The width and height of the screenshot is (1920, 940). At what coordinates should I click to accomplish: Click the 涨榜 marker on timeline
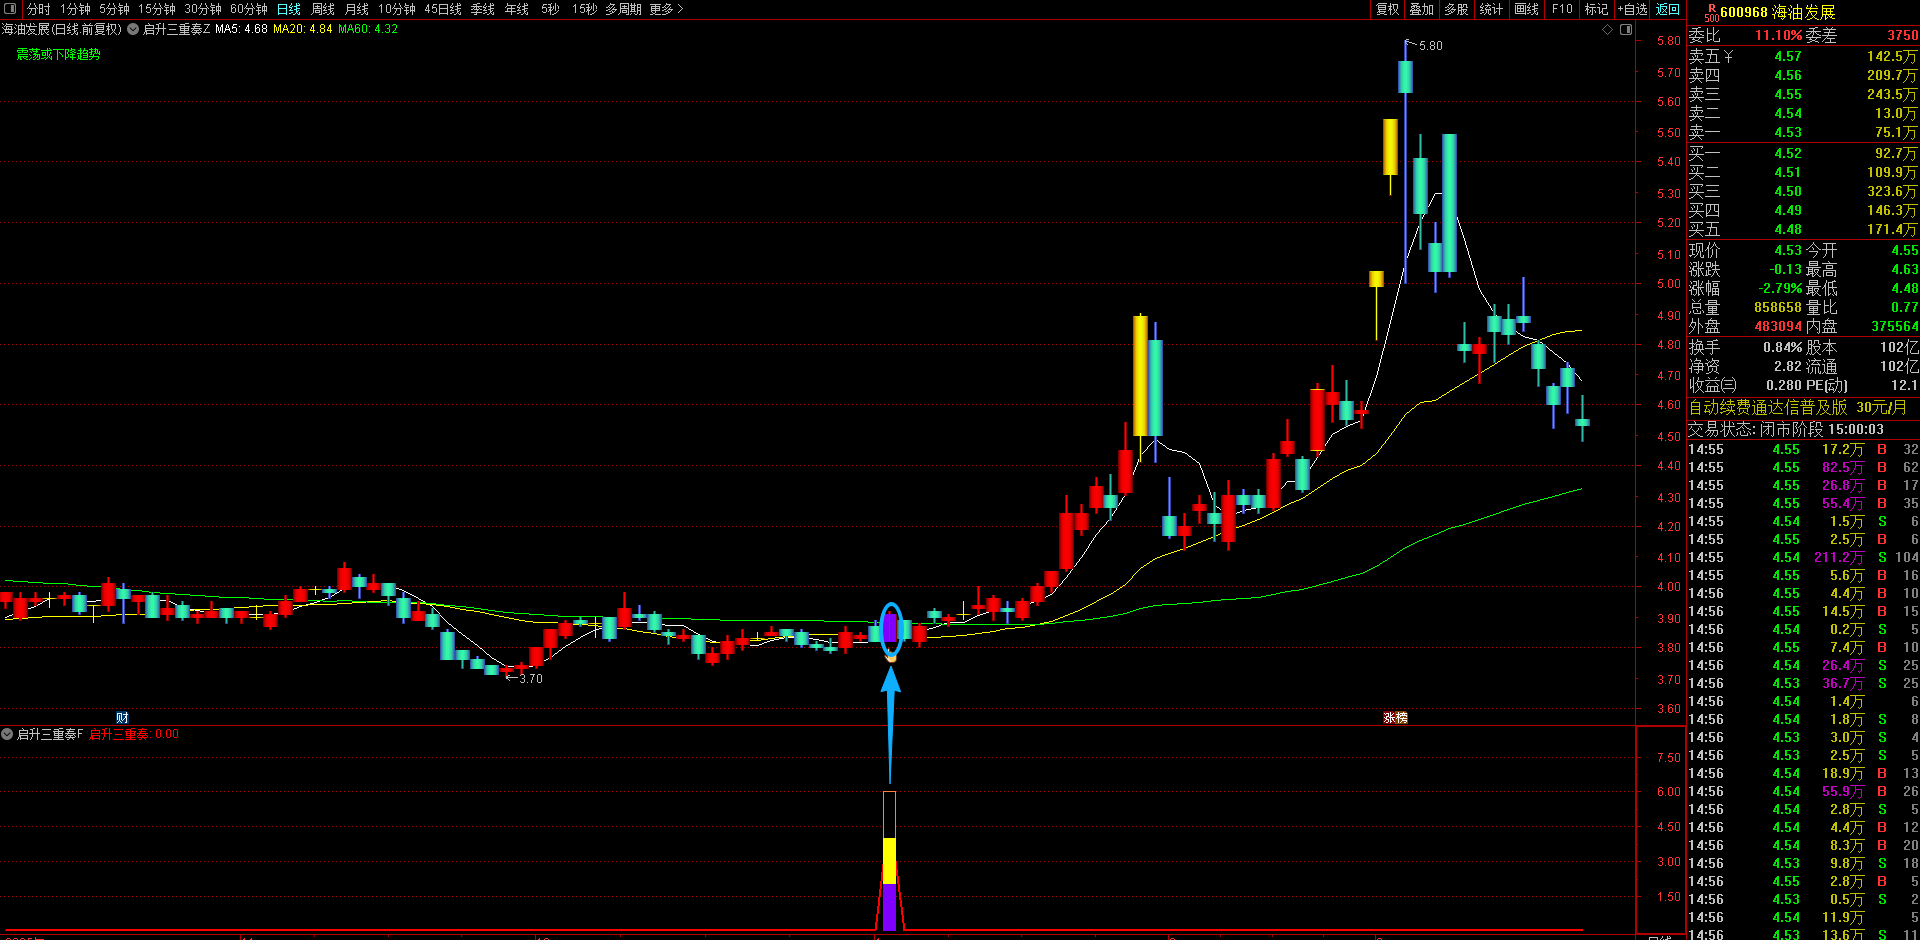pyautogui.click(x=1395, y=717)
